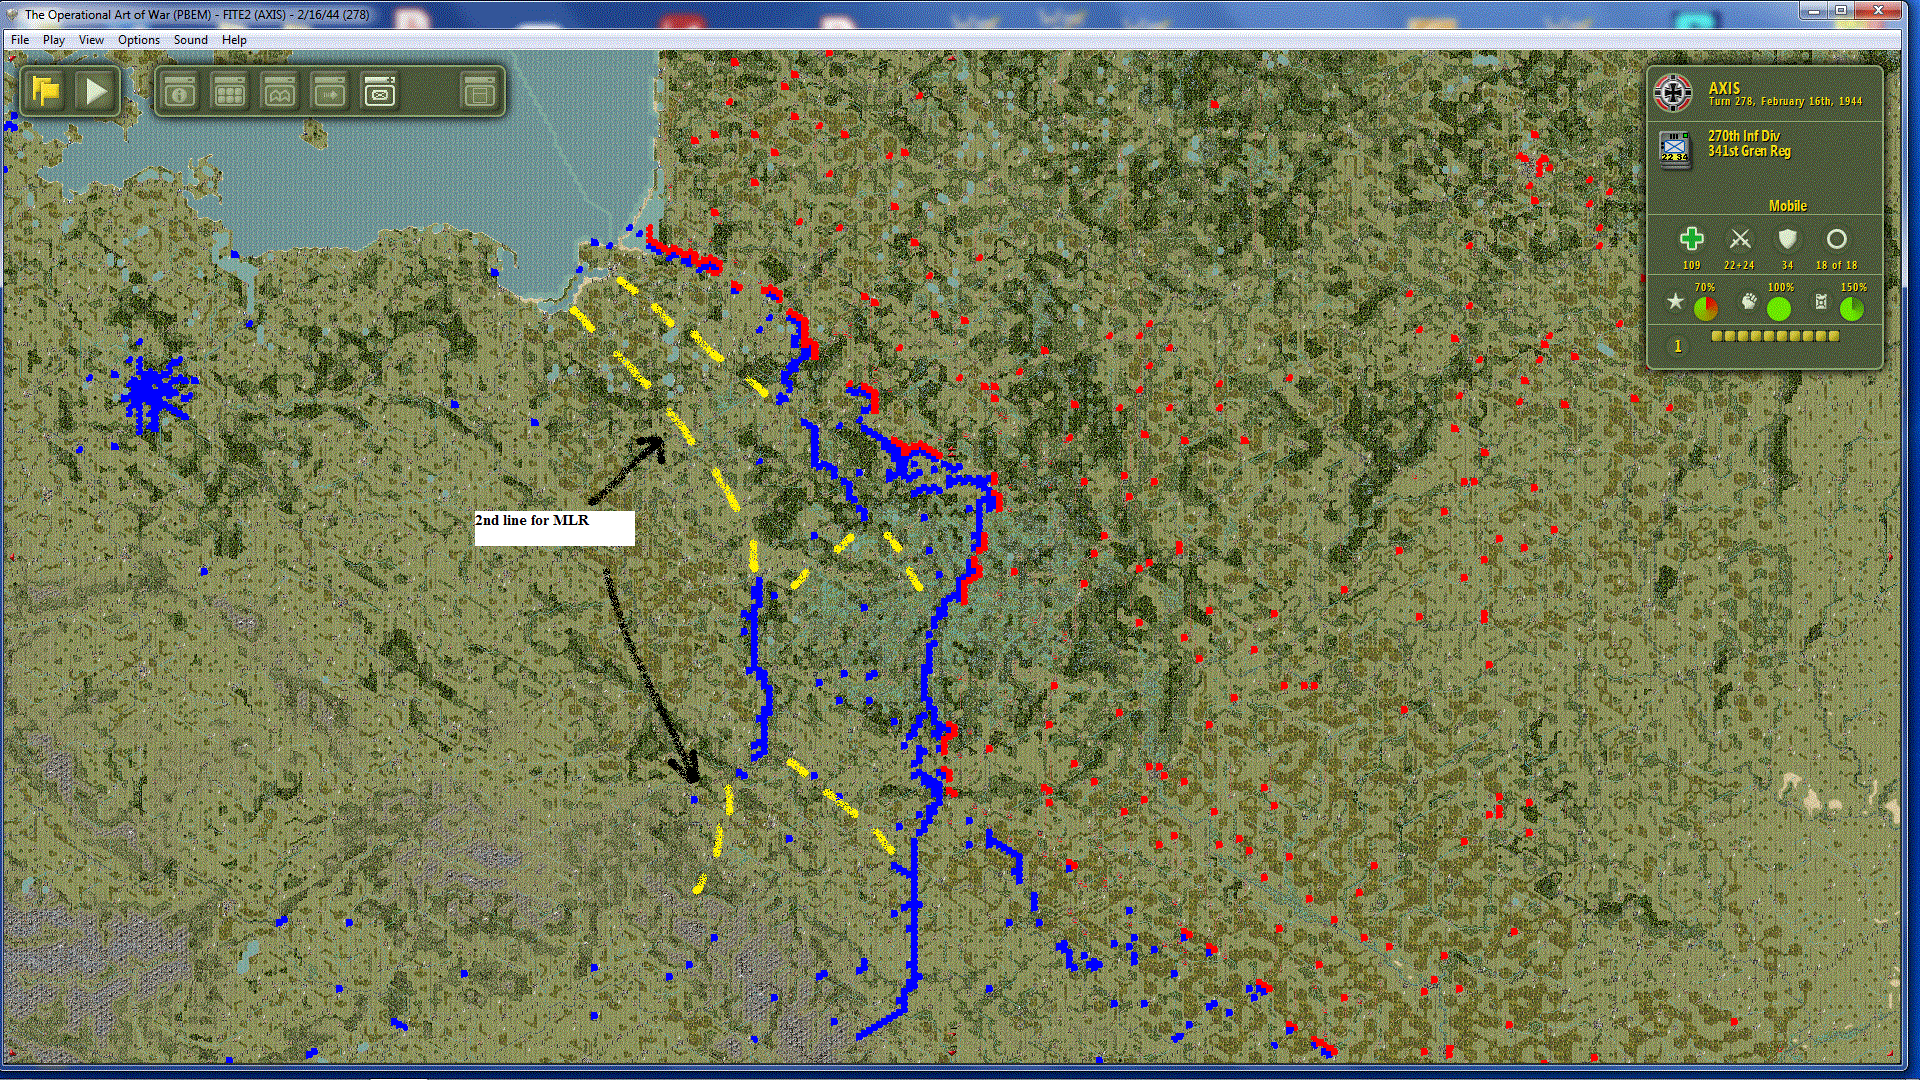The height and width of the screenshot is (1080, 1920).
Task: Click the 109 health value
Action: point(1691,266)
